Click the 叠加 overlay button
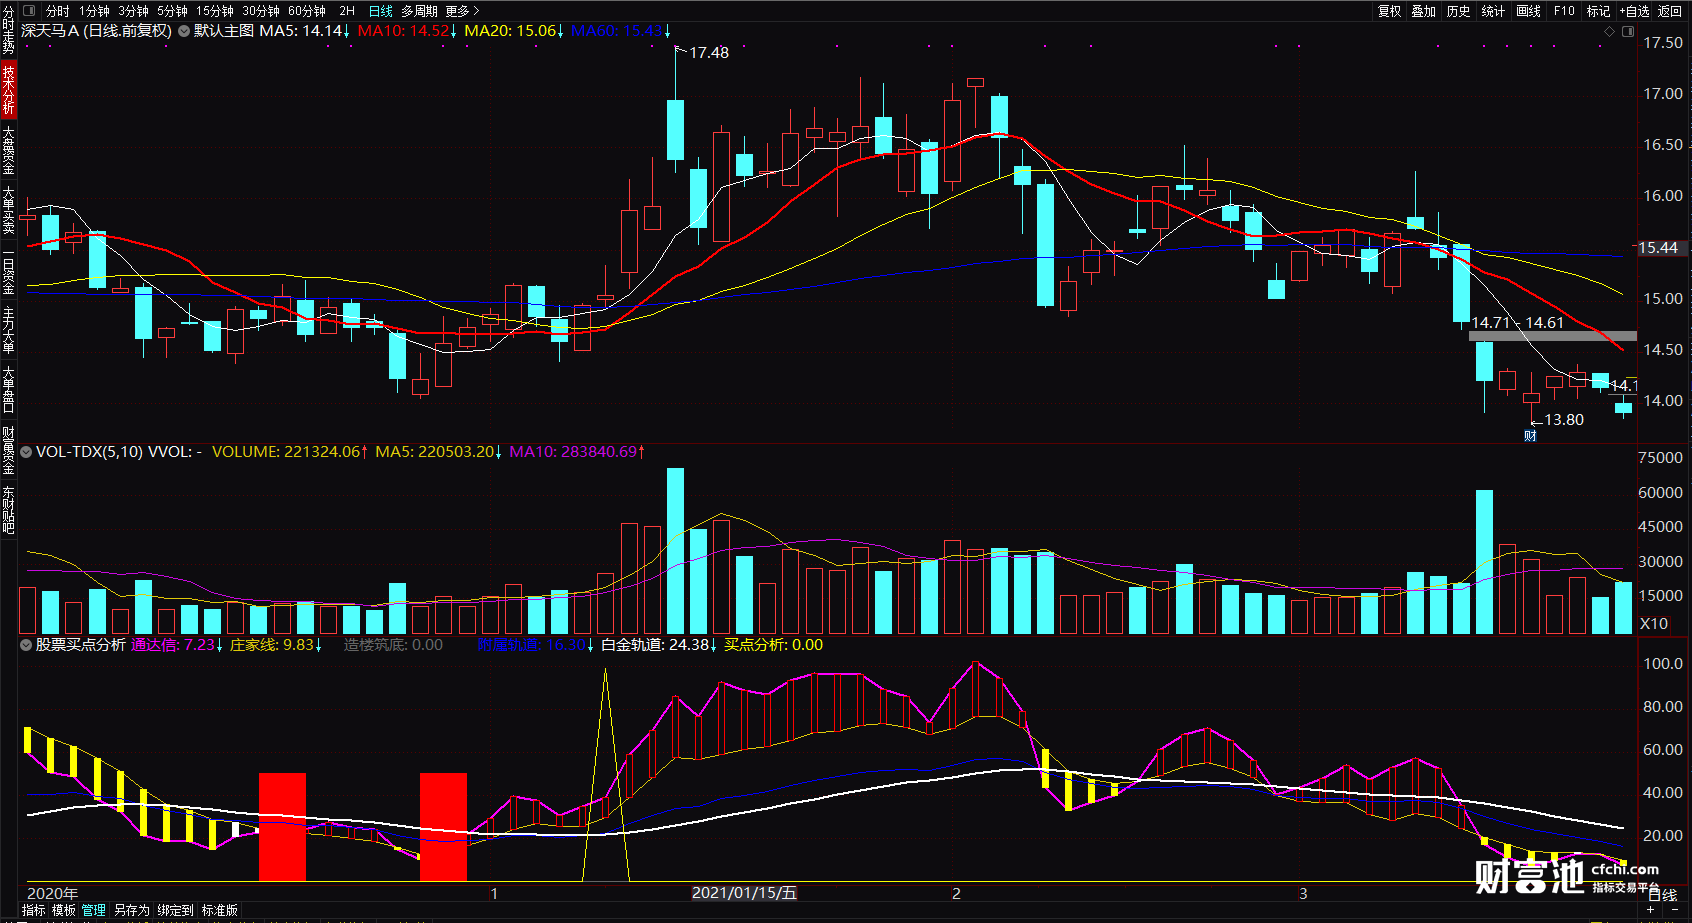 (x=1424, y=11)
